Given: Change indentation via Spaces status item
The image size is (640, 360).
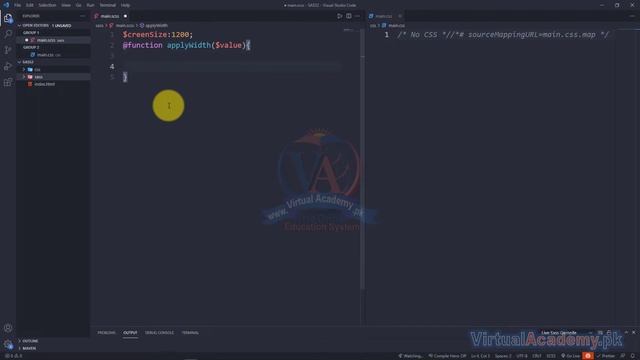Looking at the screenshot, I should tap(503, 356).
